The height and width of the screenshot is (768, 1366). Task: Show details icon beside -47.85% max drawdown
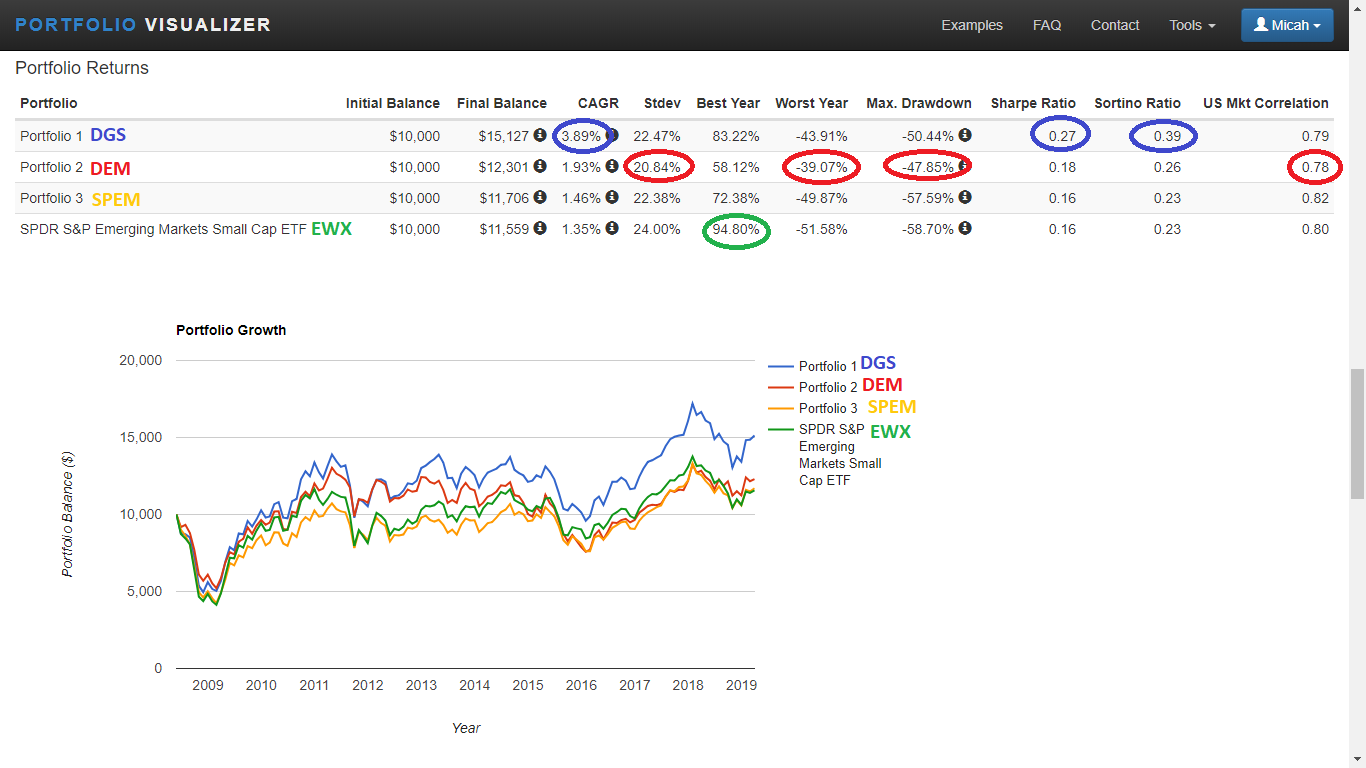click(965, 167)
